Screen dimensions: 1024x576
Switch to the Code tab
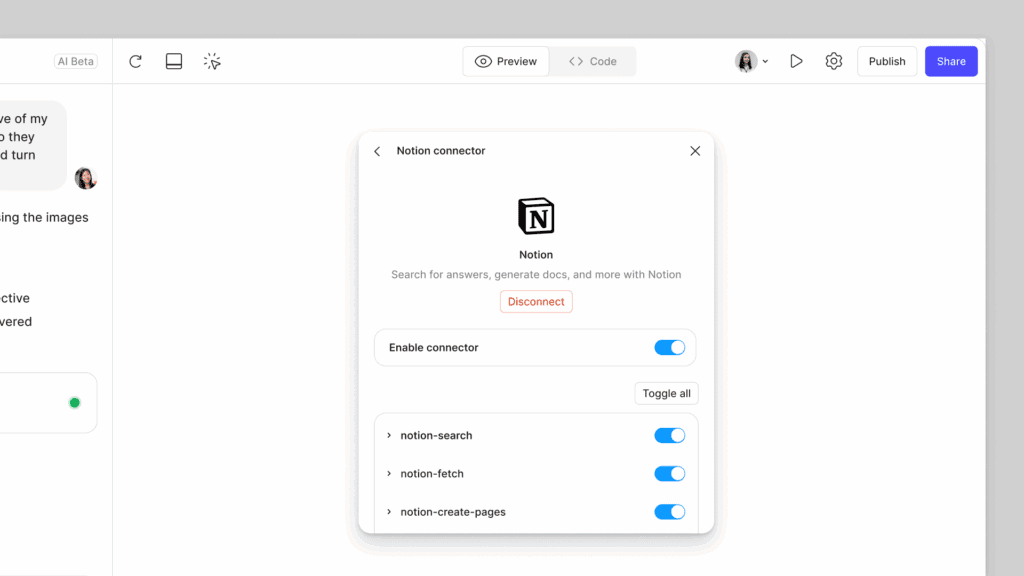tap(592, 61)
